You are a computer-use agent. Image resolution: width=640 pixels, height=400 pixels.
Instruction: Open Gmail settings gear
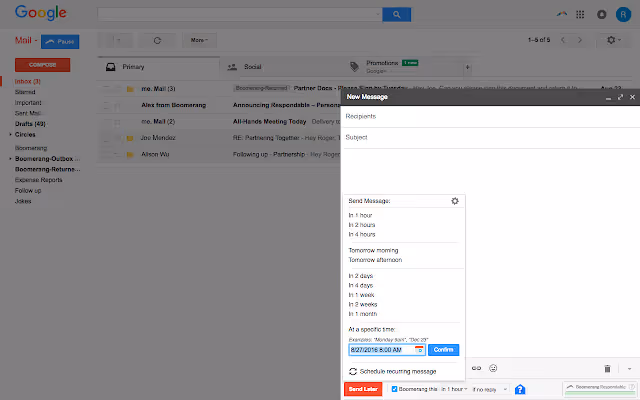pos(613,40)
